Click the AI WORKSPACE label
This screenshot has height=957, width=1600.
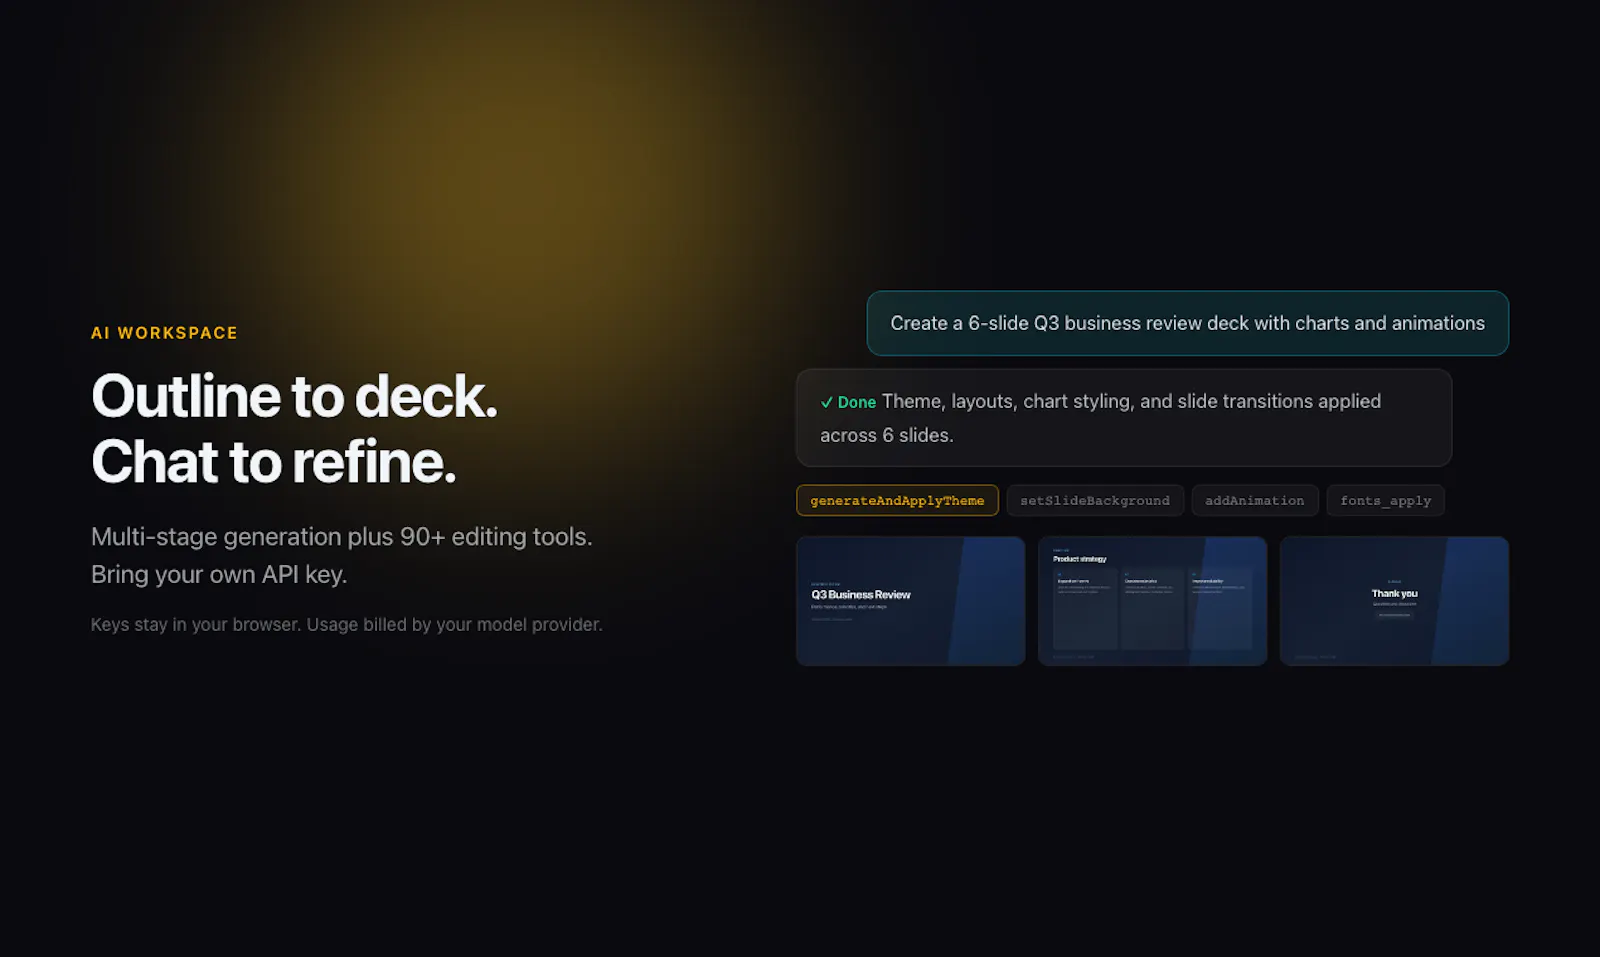(x=164, y=333)
